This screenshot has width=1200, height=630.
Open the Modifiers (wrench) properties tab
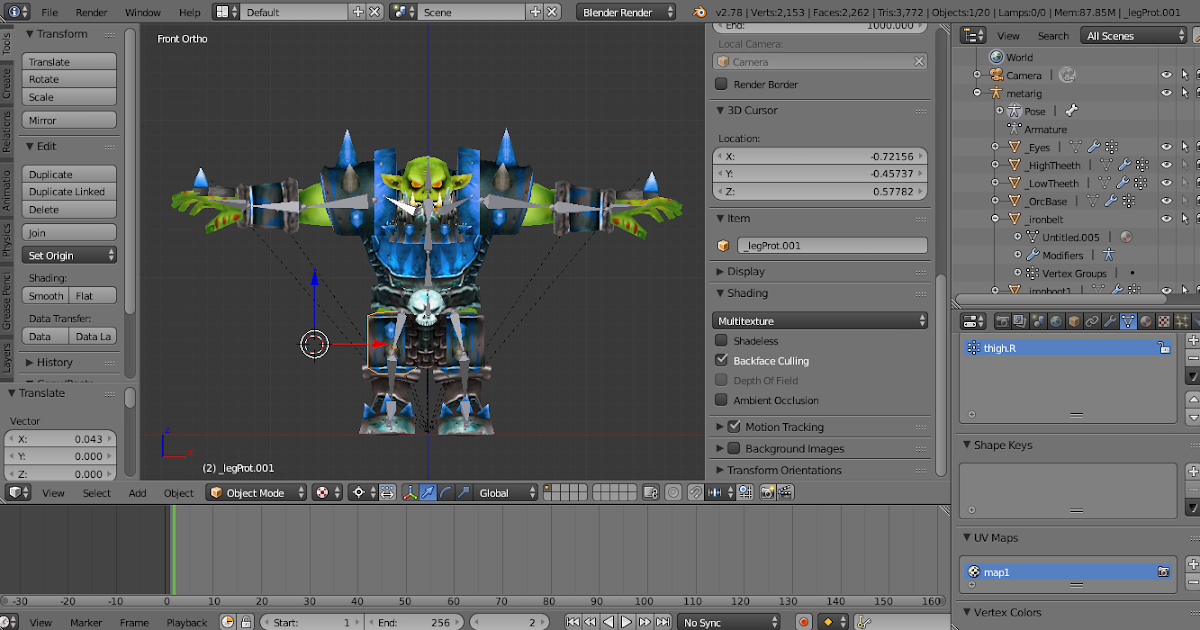(x=1110, y=321)
